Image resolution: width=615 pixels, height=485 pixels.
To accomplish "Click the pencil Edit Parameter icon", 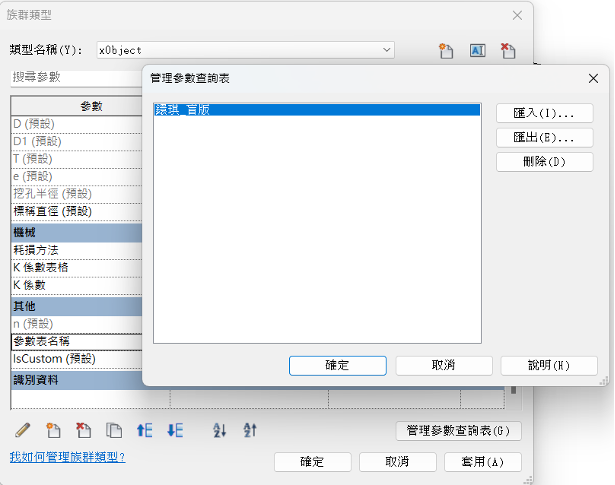I will point(23,430).
